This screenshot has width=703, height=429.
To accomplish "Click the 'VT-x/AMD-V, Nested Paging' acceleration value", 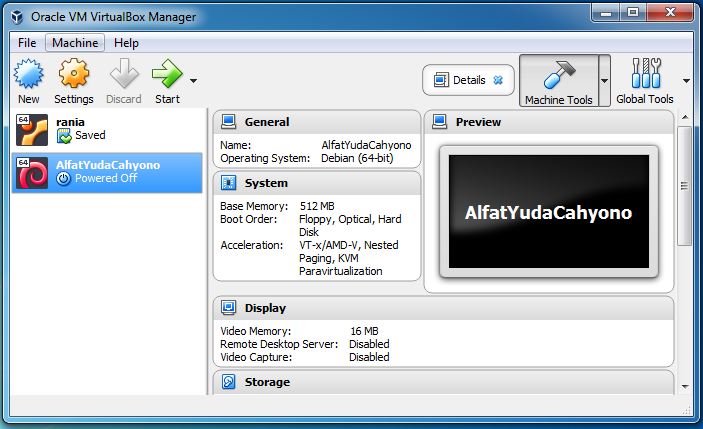I will 349,251.
